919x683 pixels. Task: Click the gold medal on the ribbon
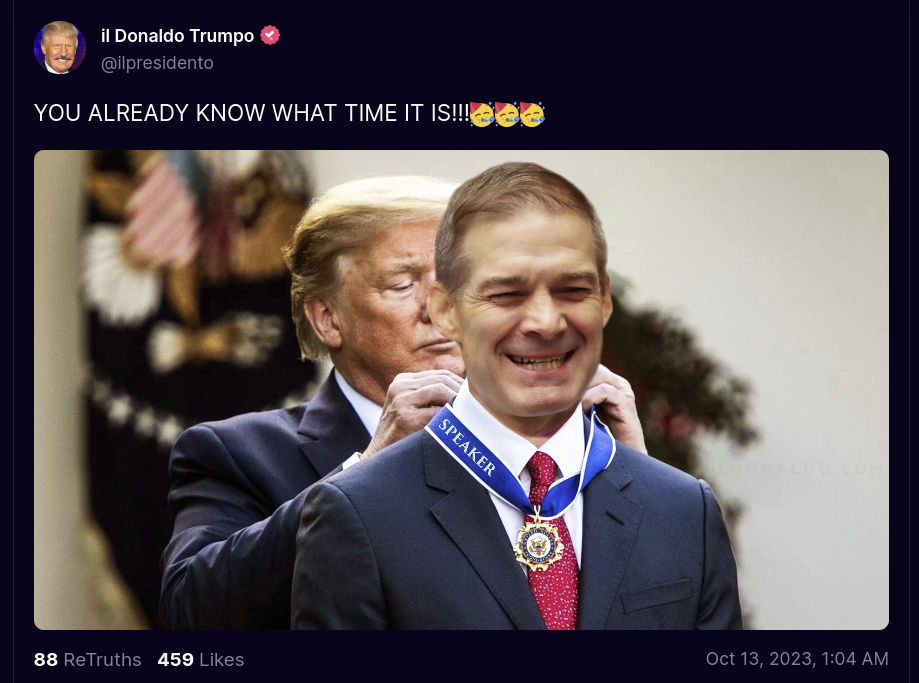(x=539, y=545)
